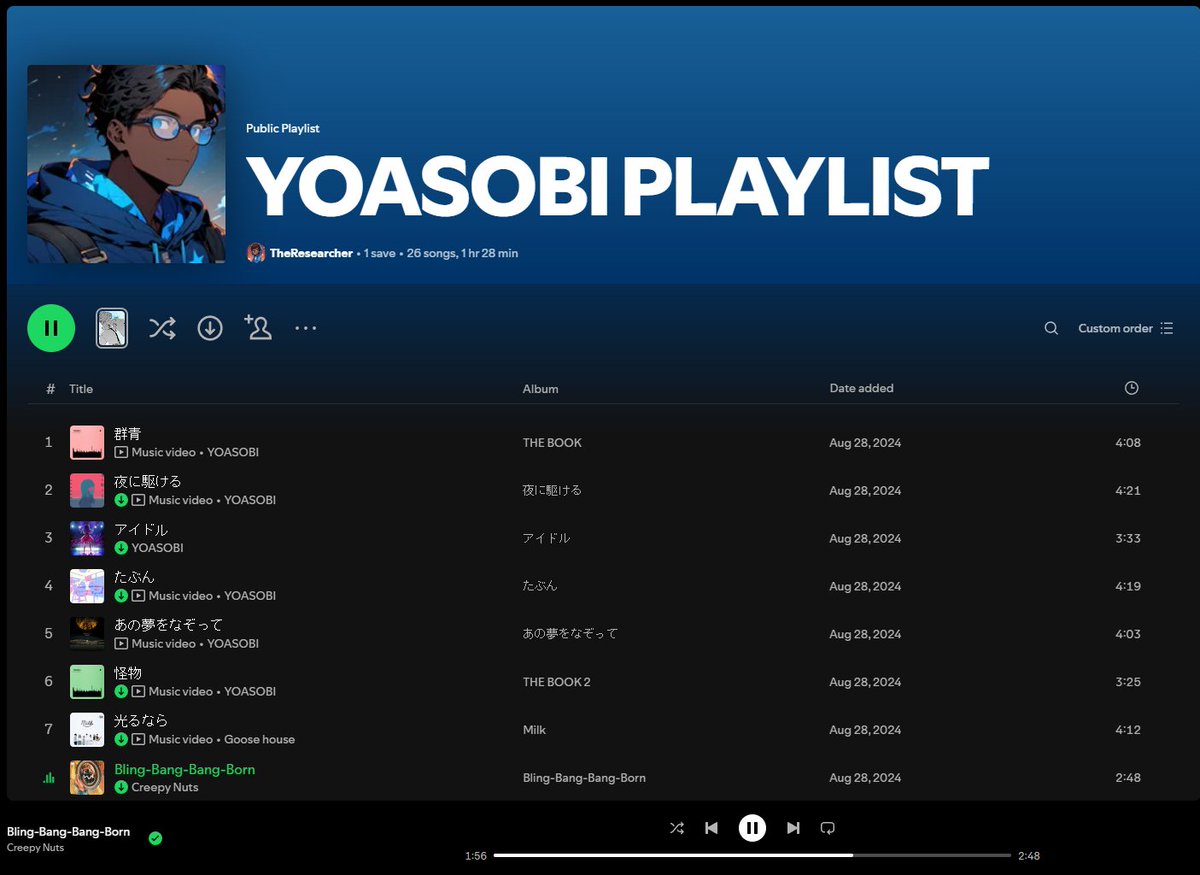
Task: Click the playlist cover art image
Action: tap(126, 164)
